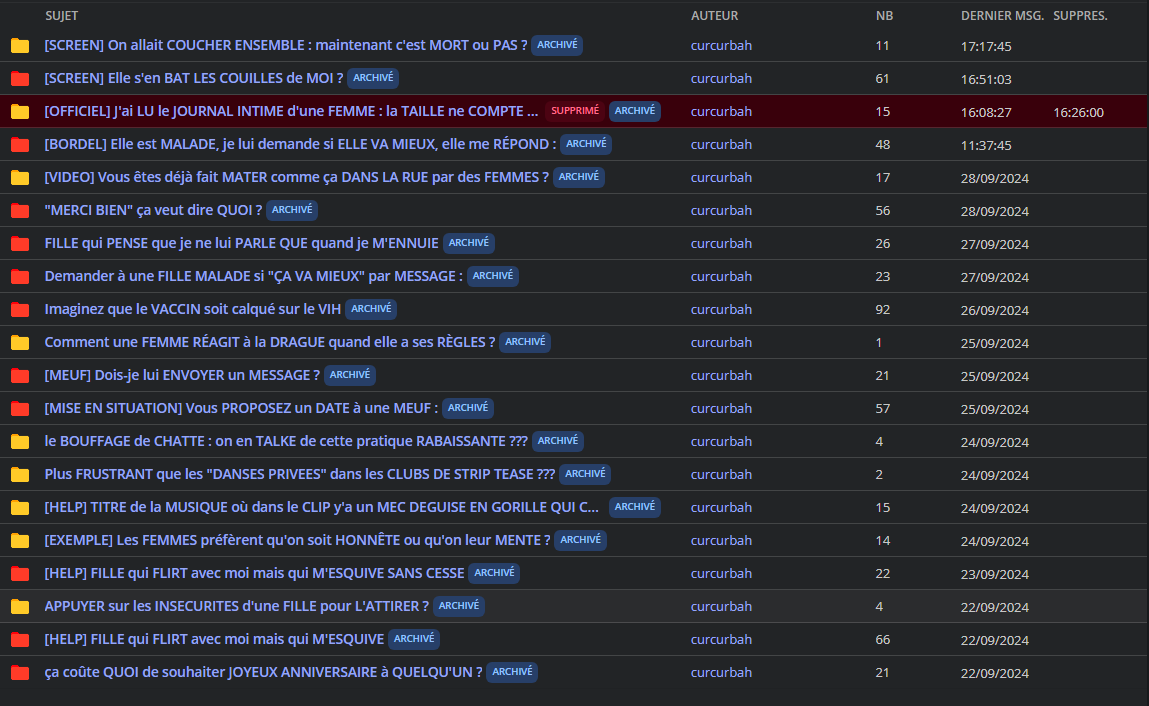The height and width of the screenshot is (706, 1149).
Task: Click ARCHIVÉ badge on 'MERCI BIEN' topic
Action: point(292,210)
